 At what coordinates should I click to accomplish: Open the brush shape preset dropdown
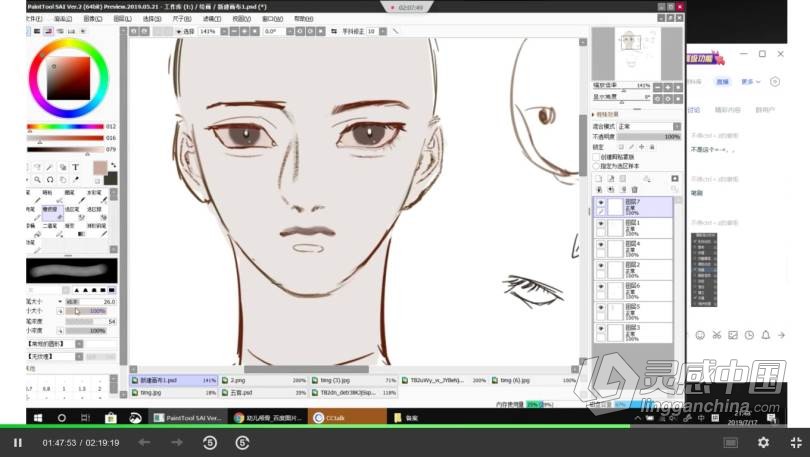[x=79, y=344]
